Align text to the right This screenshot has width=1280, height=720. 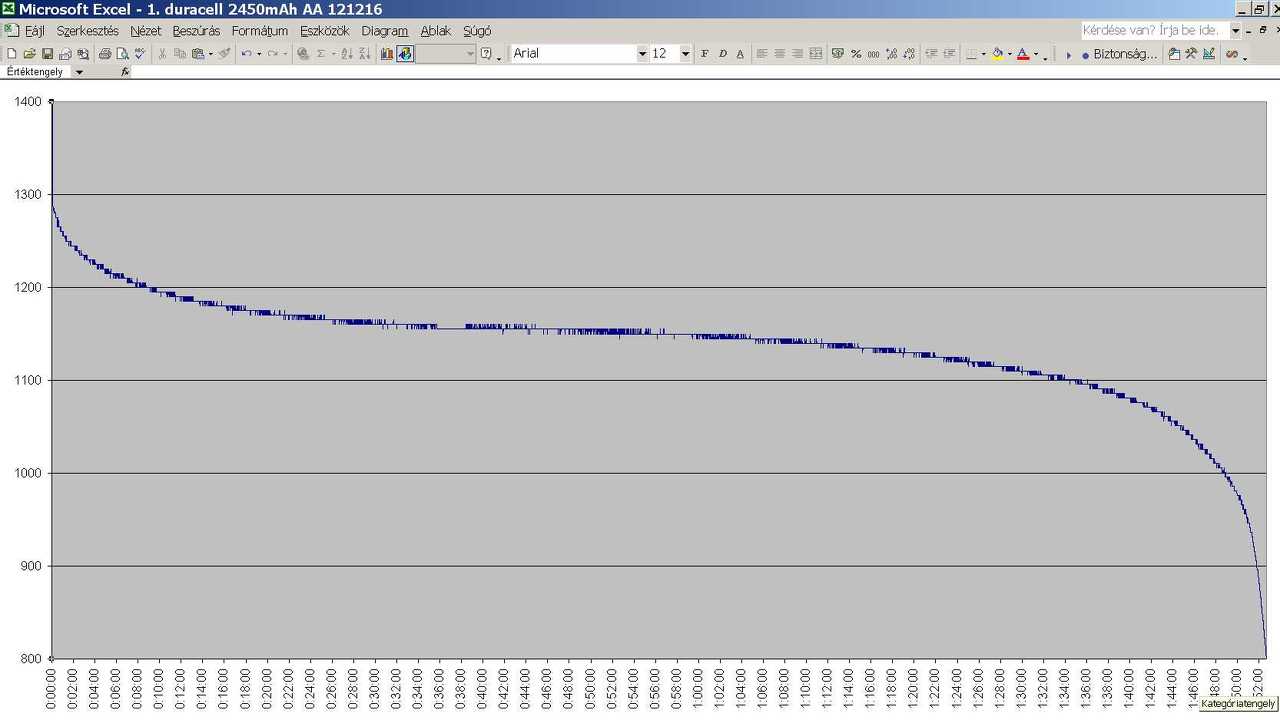click(797, 54)
